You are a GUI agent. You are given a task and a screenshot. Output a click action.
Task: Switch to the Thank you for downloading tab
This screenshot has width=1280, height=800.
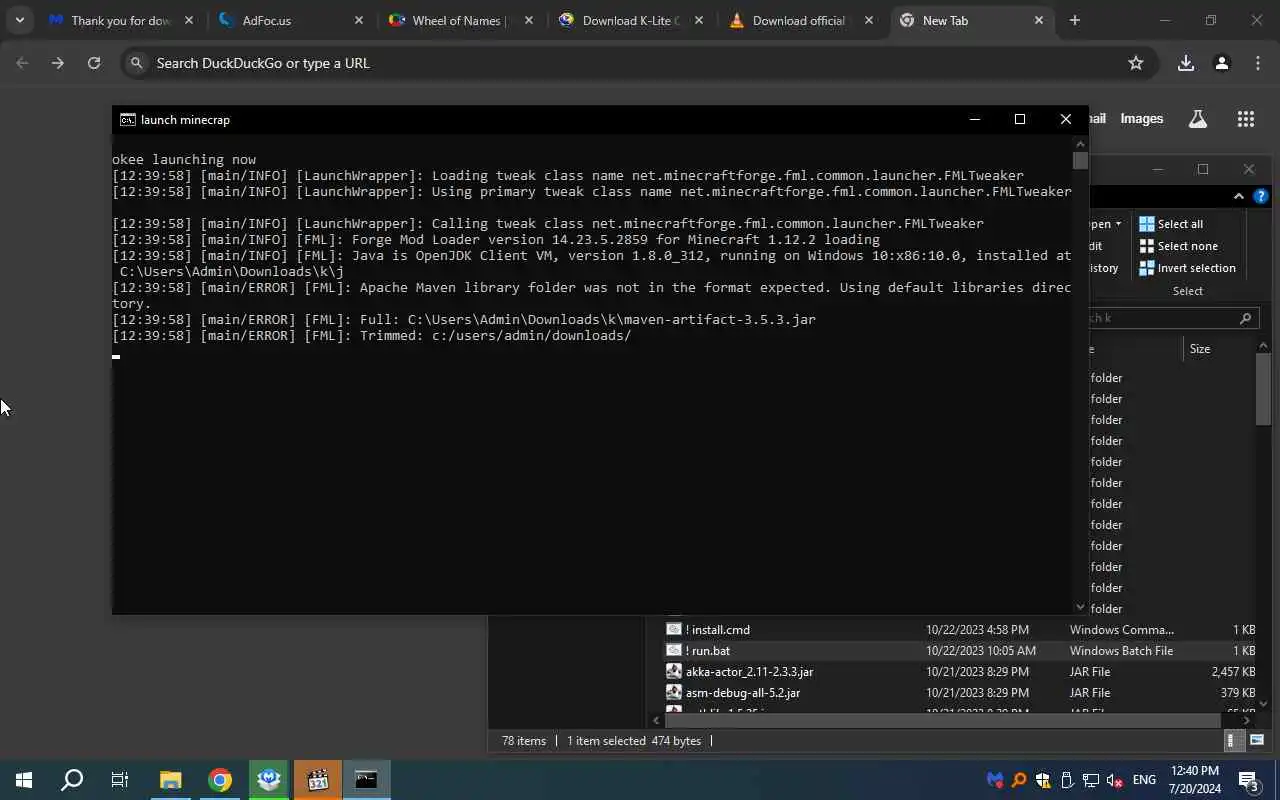pos(122,20)
